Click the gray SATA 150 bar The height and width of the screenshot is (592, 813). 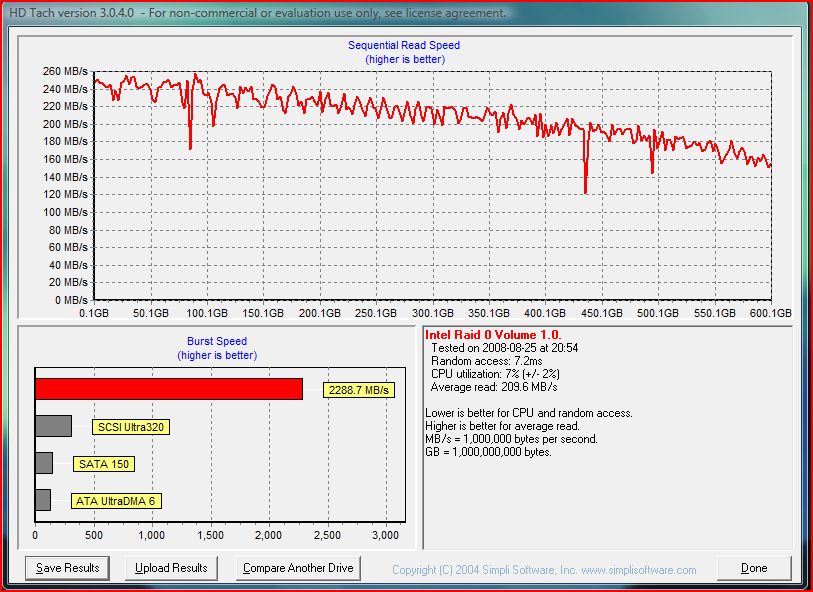coord(44,463)
